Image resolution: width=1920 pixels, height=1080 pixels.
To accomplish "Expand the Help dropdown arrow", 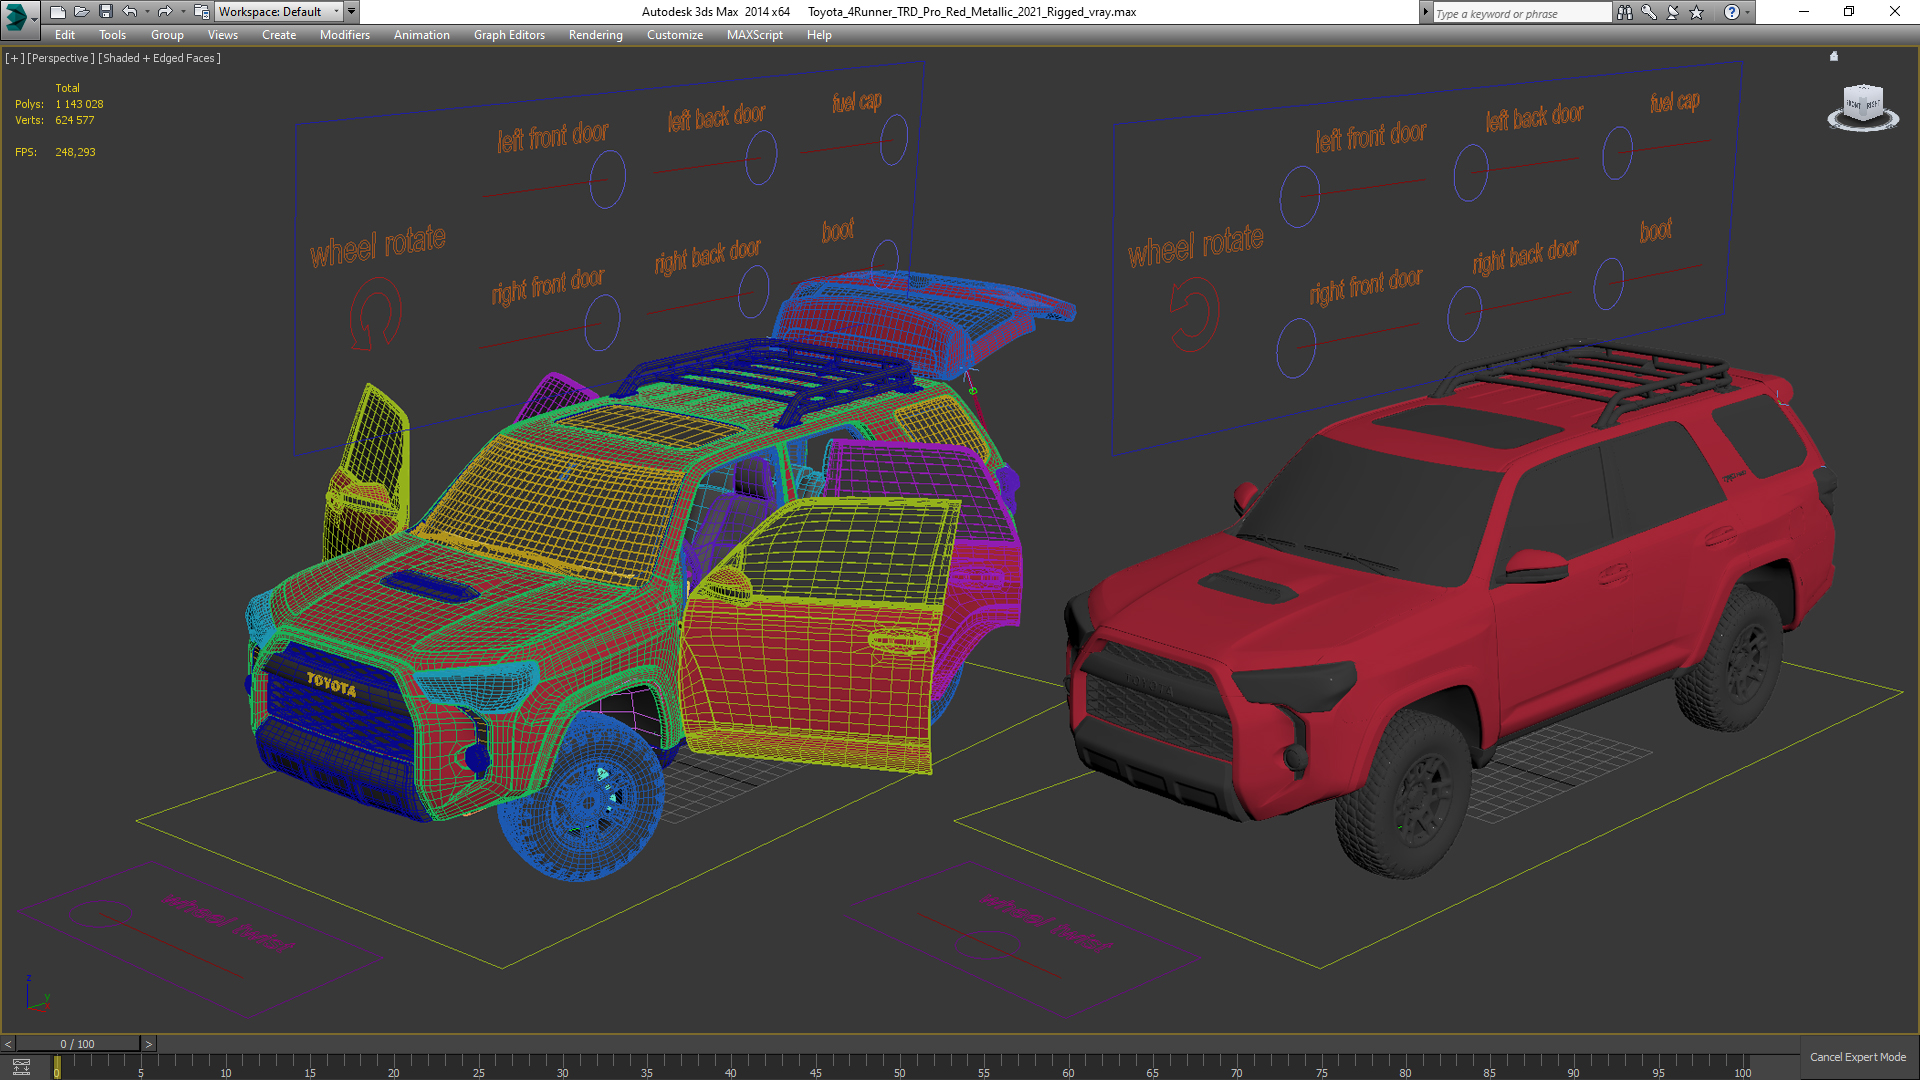I will (x=1747, y=12).
